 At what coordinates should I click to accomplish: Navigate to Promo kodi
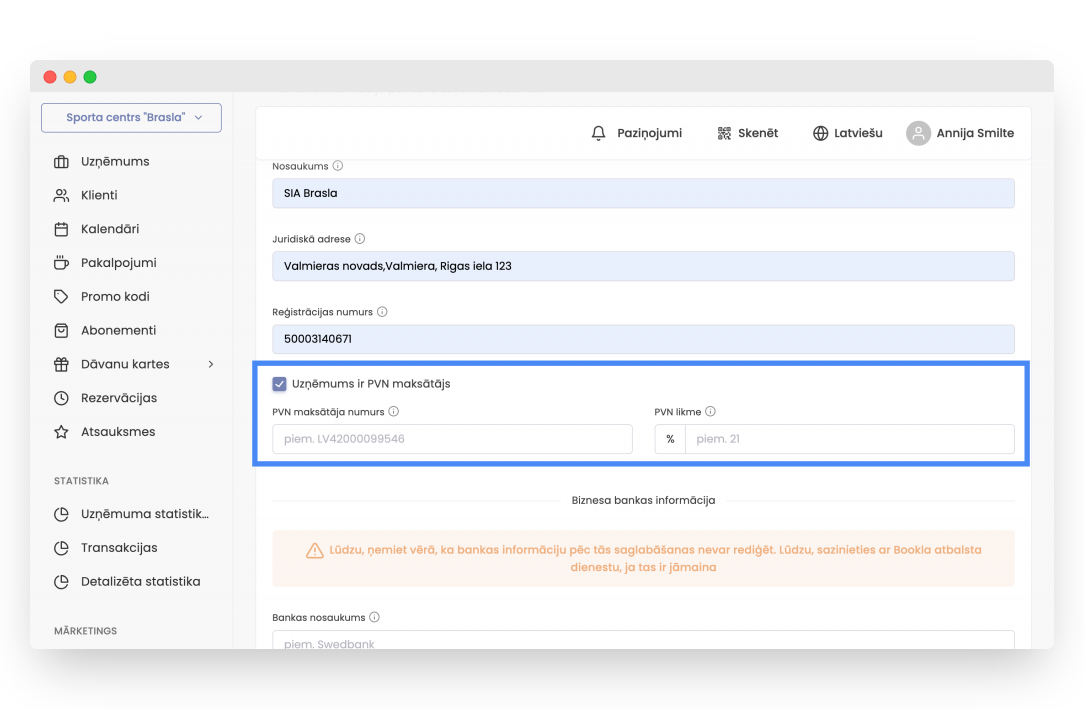coord(115,297)
